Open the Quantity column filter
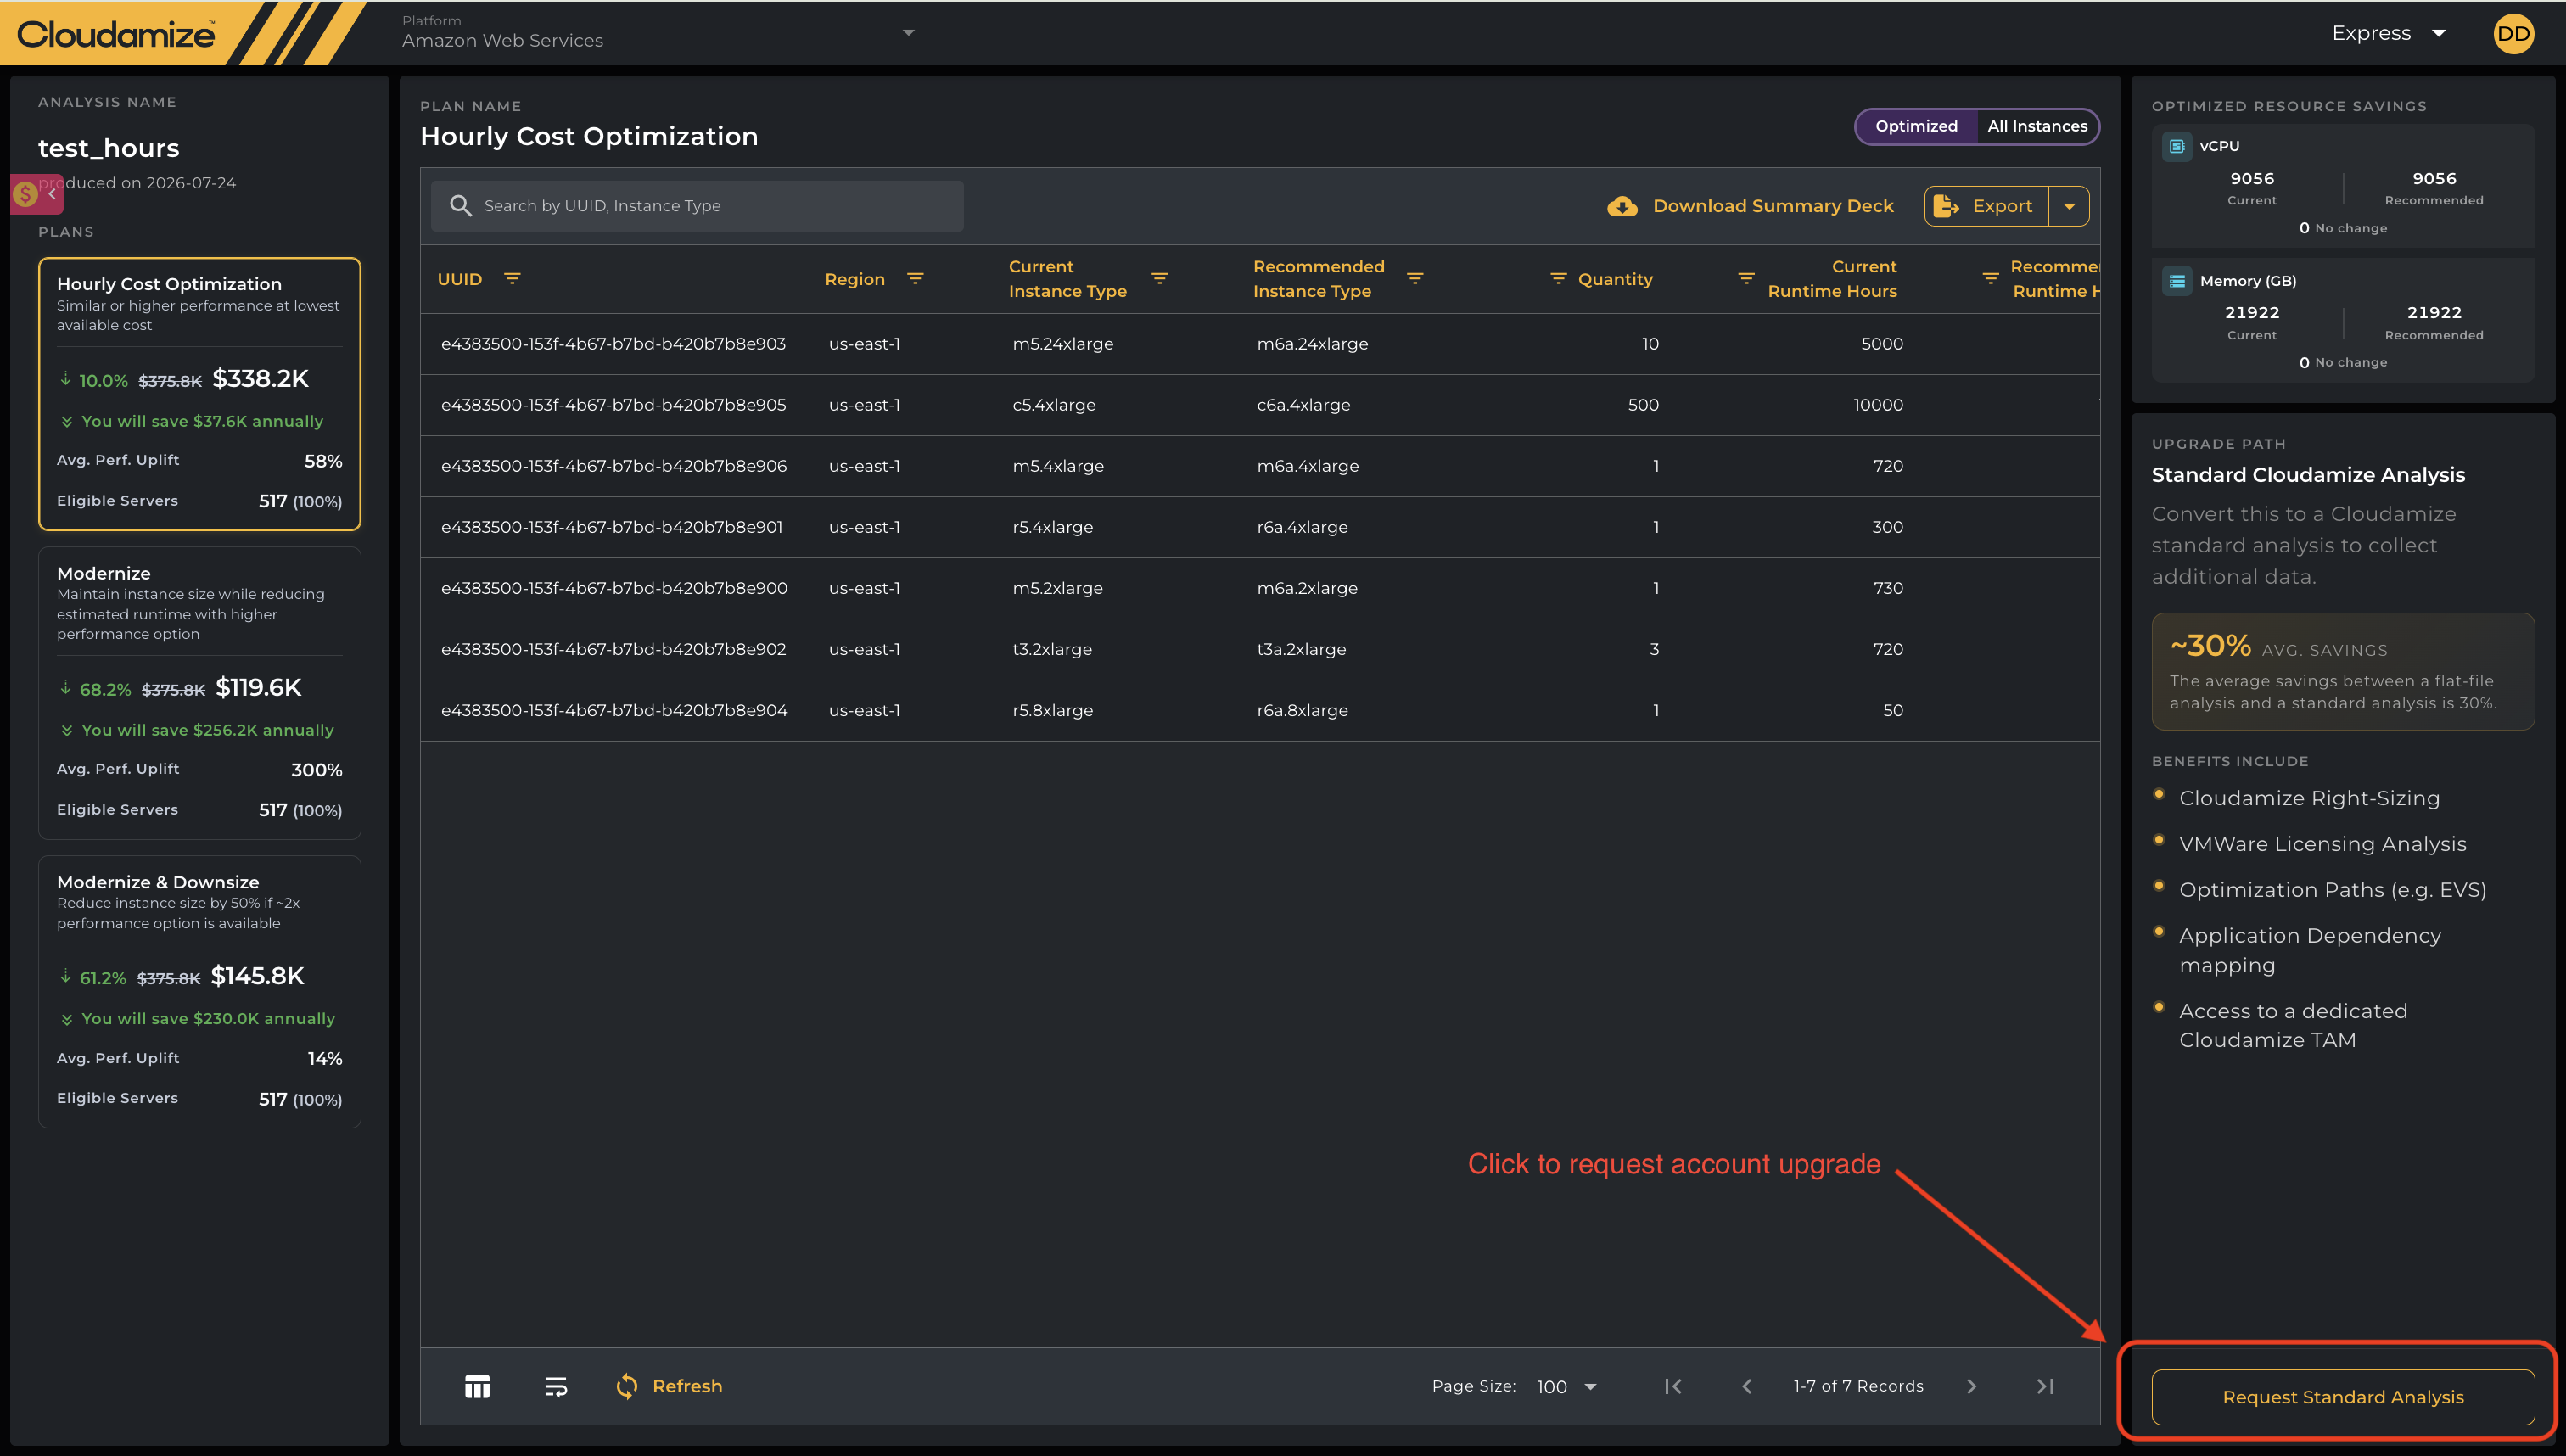 point(1558,279)
